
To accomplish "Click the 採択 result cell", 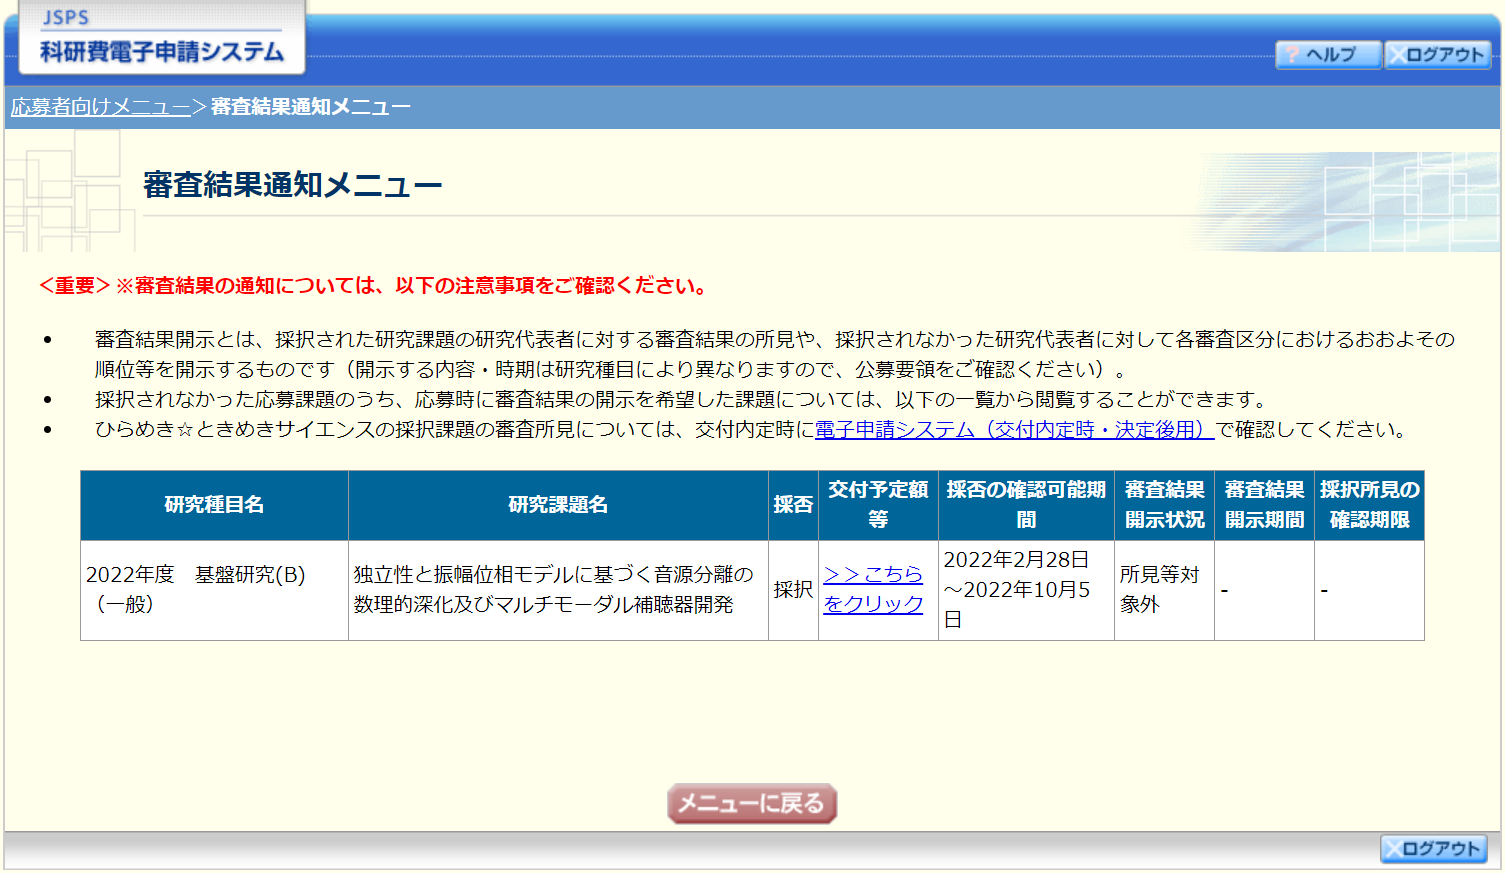I will pyautogui.click(x=793, y=590).
